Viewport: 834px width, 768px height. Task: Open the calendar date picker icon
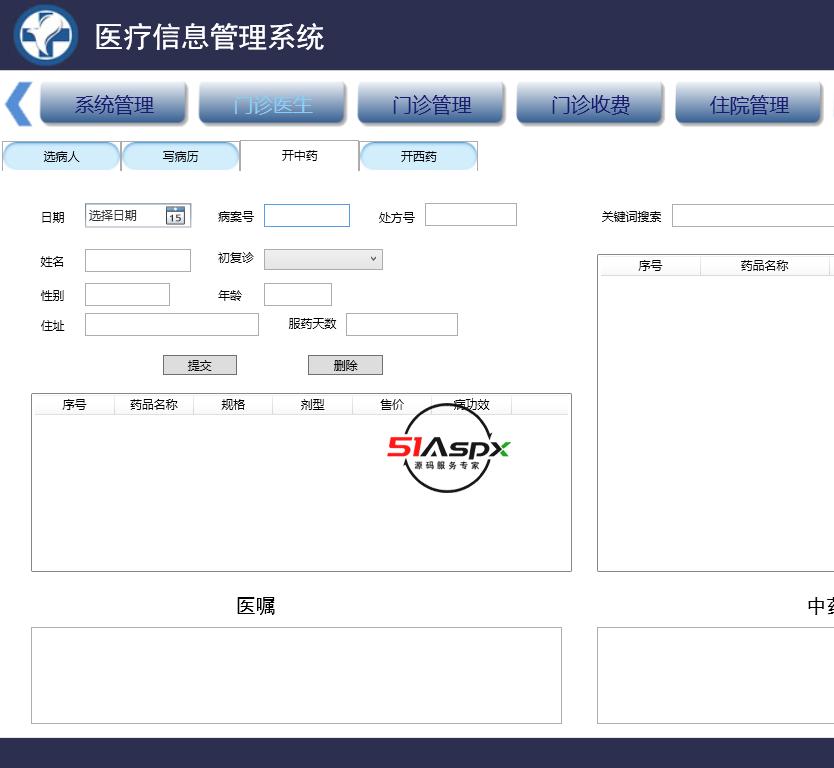(176, 215)
